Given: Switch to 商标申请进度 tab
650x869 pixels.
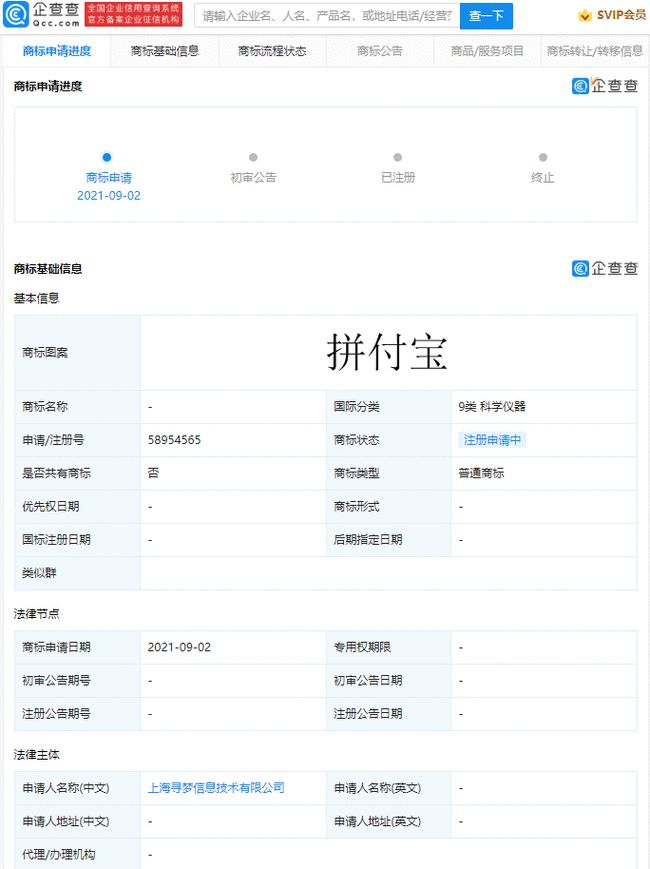Looking at the screenshot, I should tap(57, 51).
